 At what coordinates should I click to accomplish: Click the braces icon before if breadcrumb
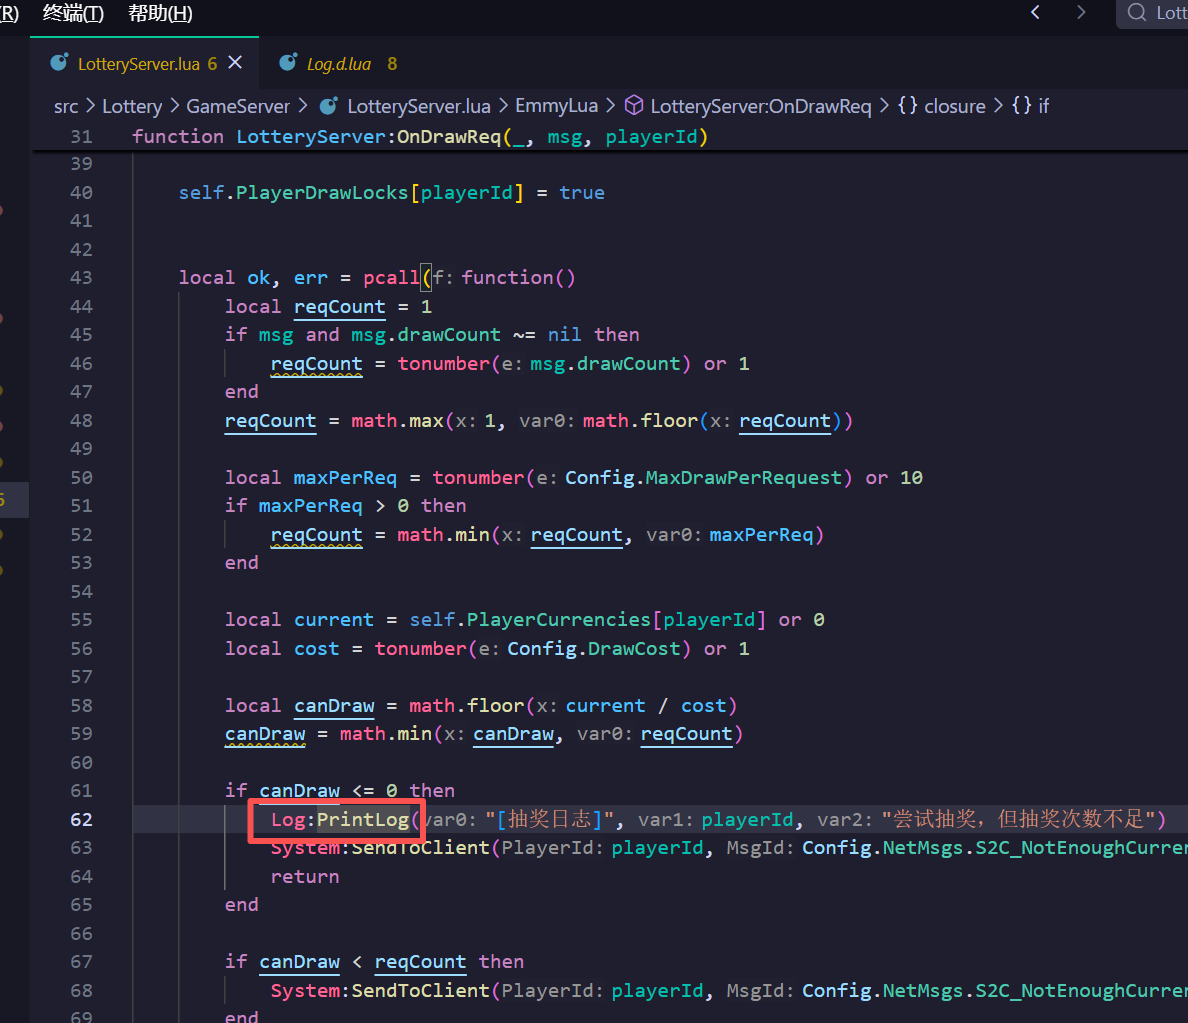1021,106
